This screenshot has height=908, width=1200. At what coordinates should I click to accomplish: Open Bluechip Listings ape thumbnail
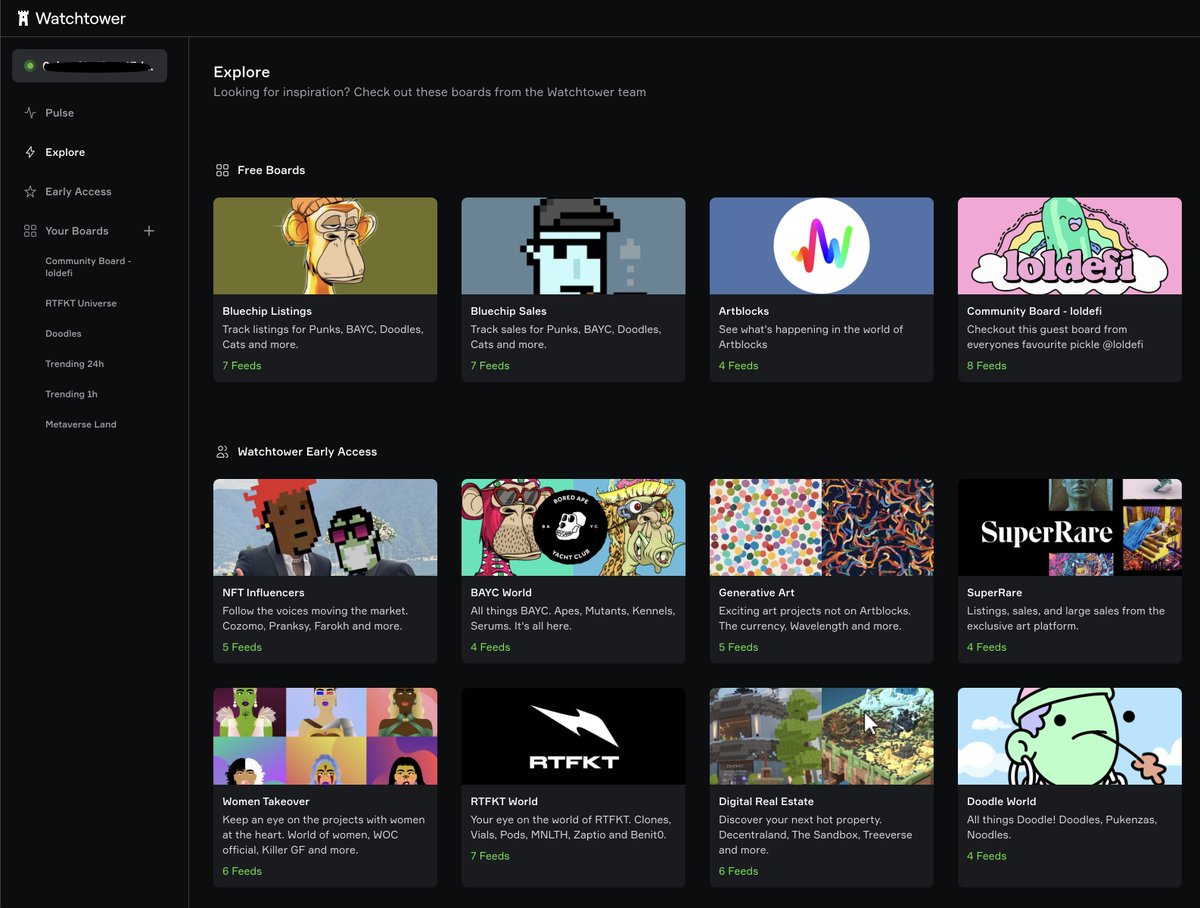coord(325,246)
